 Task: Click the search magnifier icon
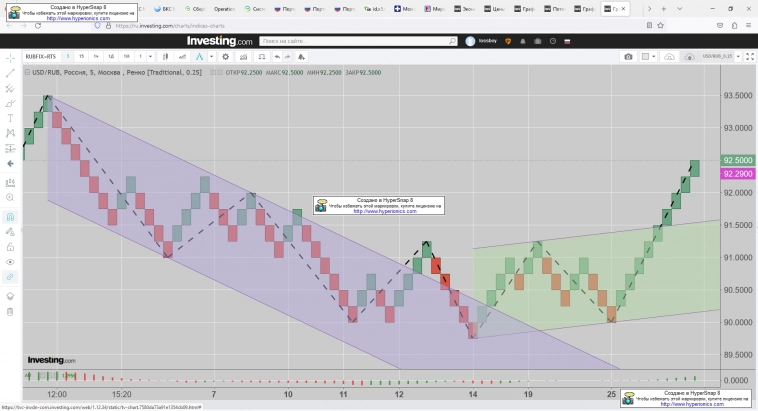coord(452,41)
